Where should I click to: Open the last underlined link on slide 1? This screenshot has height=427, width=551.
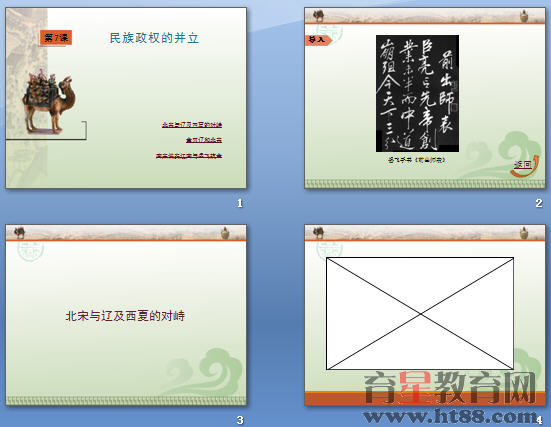[x=189, y=156]
